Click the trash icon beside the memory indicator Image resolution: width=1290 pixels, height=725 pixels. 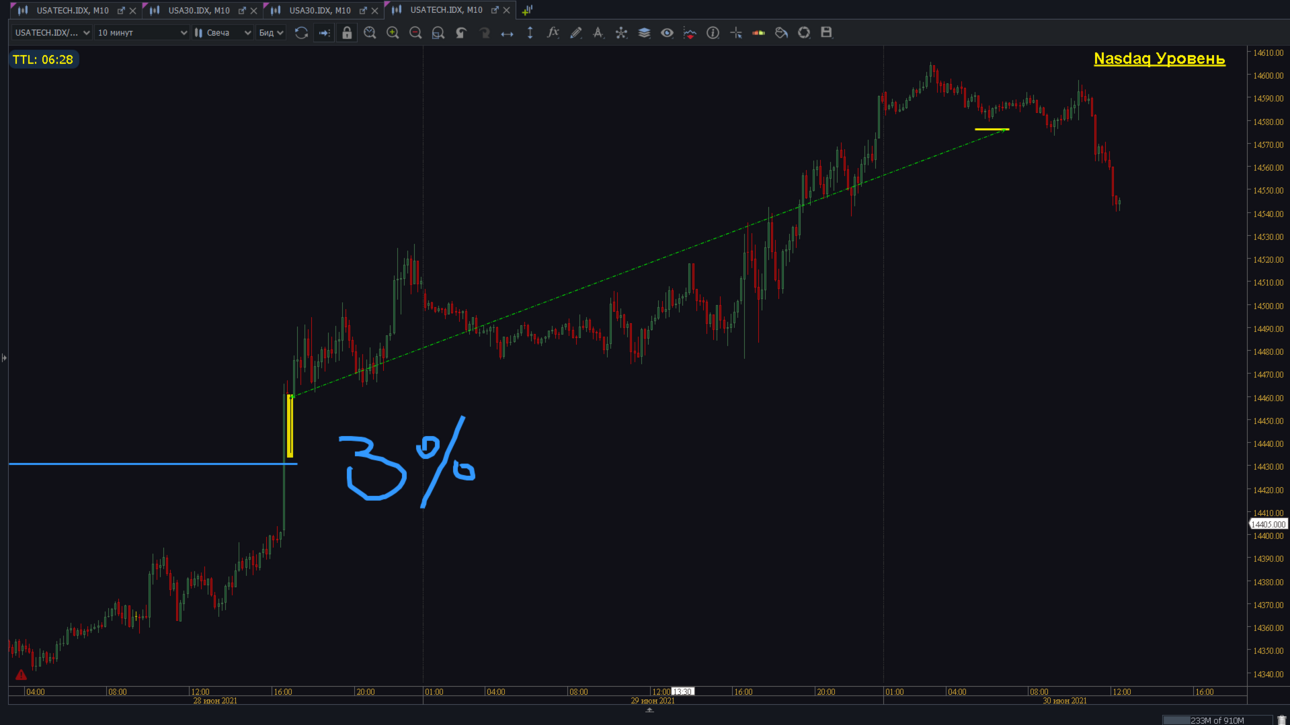point(1281,720)
